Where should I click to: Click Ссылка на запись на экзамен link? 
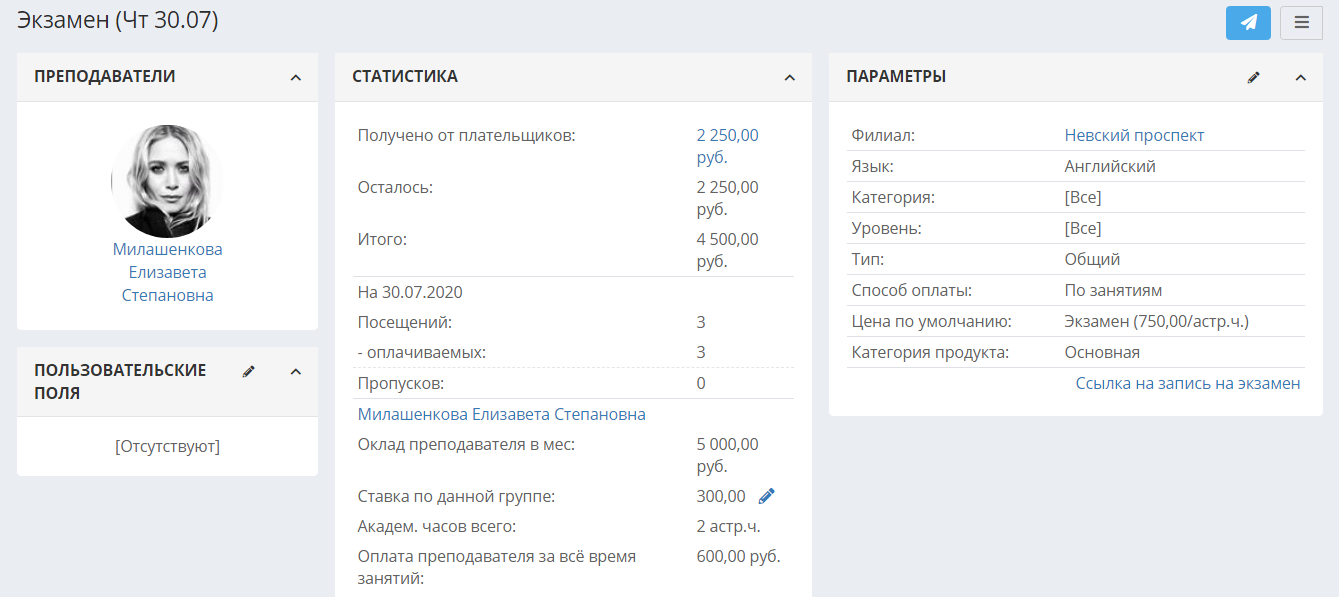point(1188,383)
